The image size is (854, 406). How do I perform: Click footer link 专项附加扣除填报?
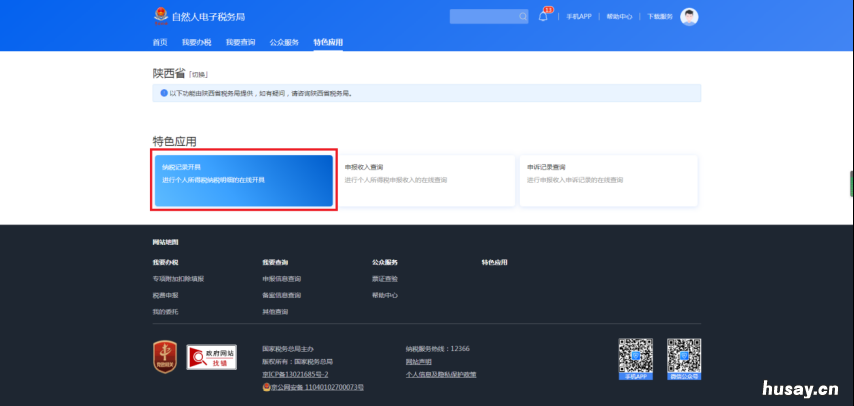click(178, 279)
